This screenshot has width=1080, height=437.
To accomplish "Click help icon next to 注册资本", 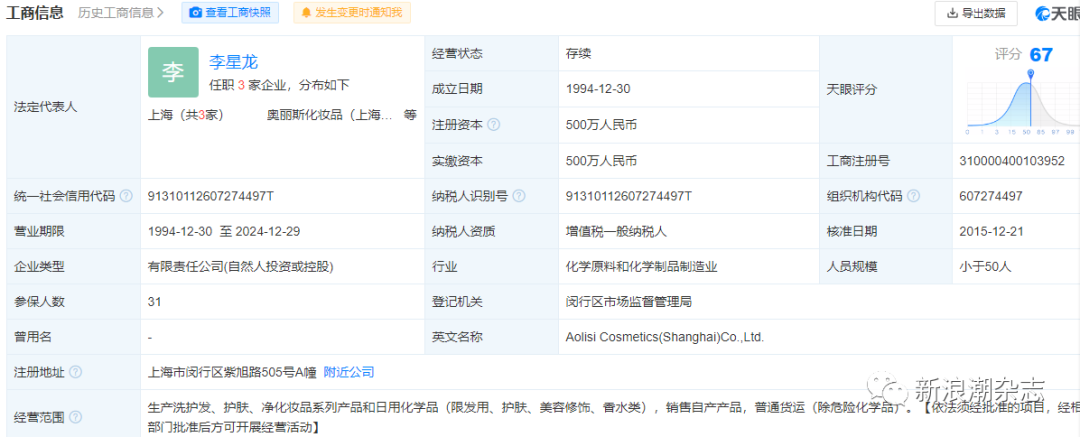I will [x=493, y=125].
